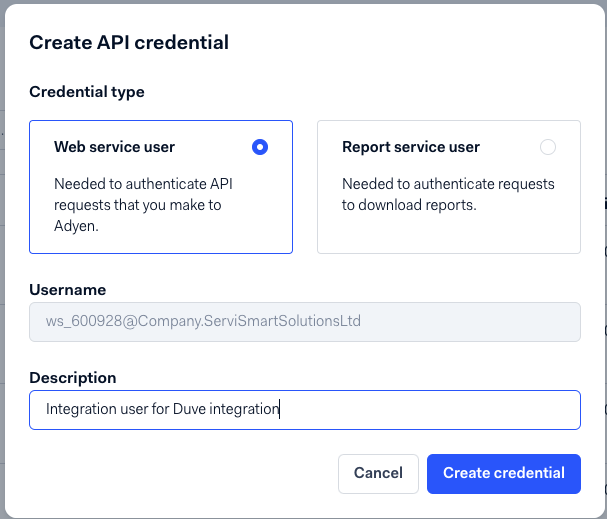
Task: Click the Username label
Action: point(68,290)
